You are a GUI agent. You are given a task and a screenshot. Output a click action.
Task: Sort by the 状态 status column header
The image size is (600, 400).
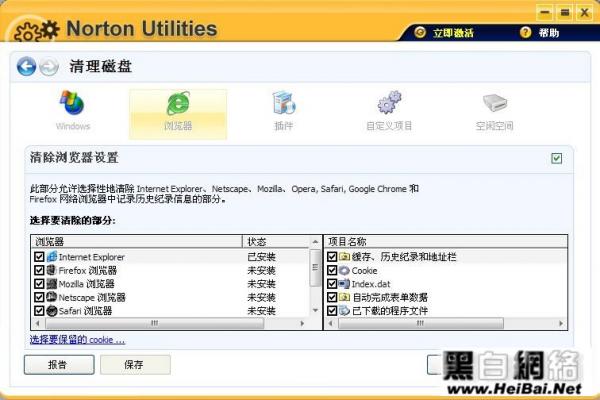point(276,242)
